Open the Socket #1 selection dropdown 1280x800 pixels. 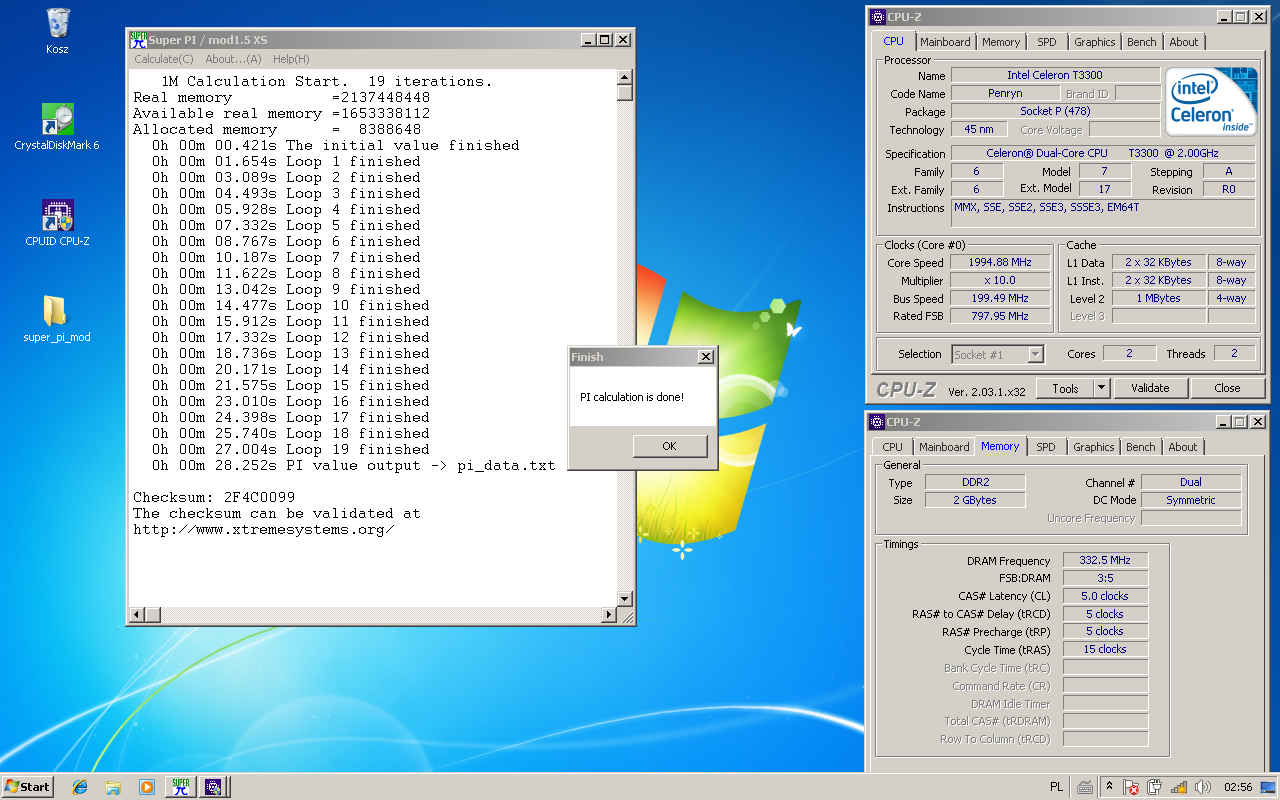click(x=997, y=354)
